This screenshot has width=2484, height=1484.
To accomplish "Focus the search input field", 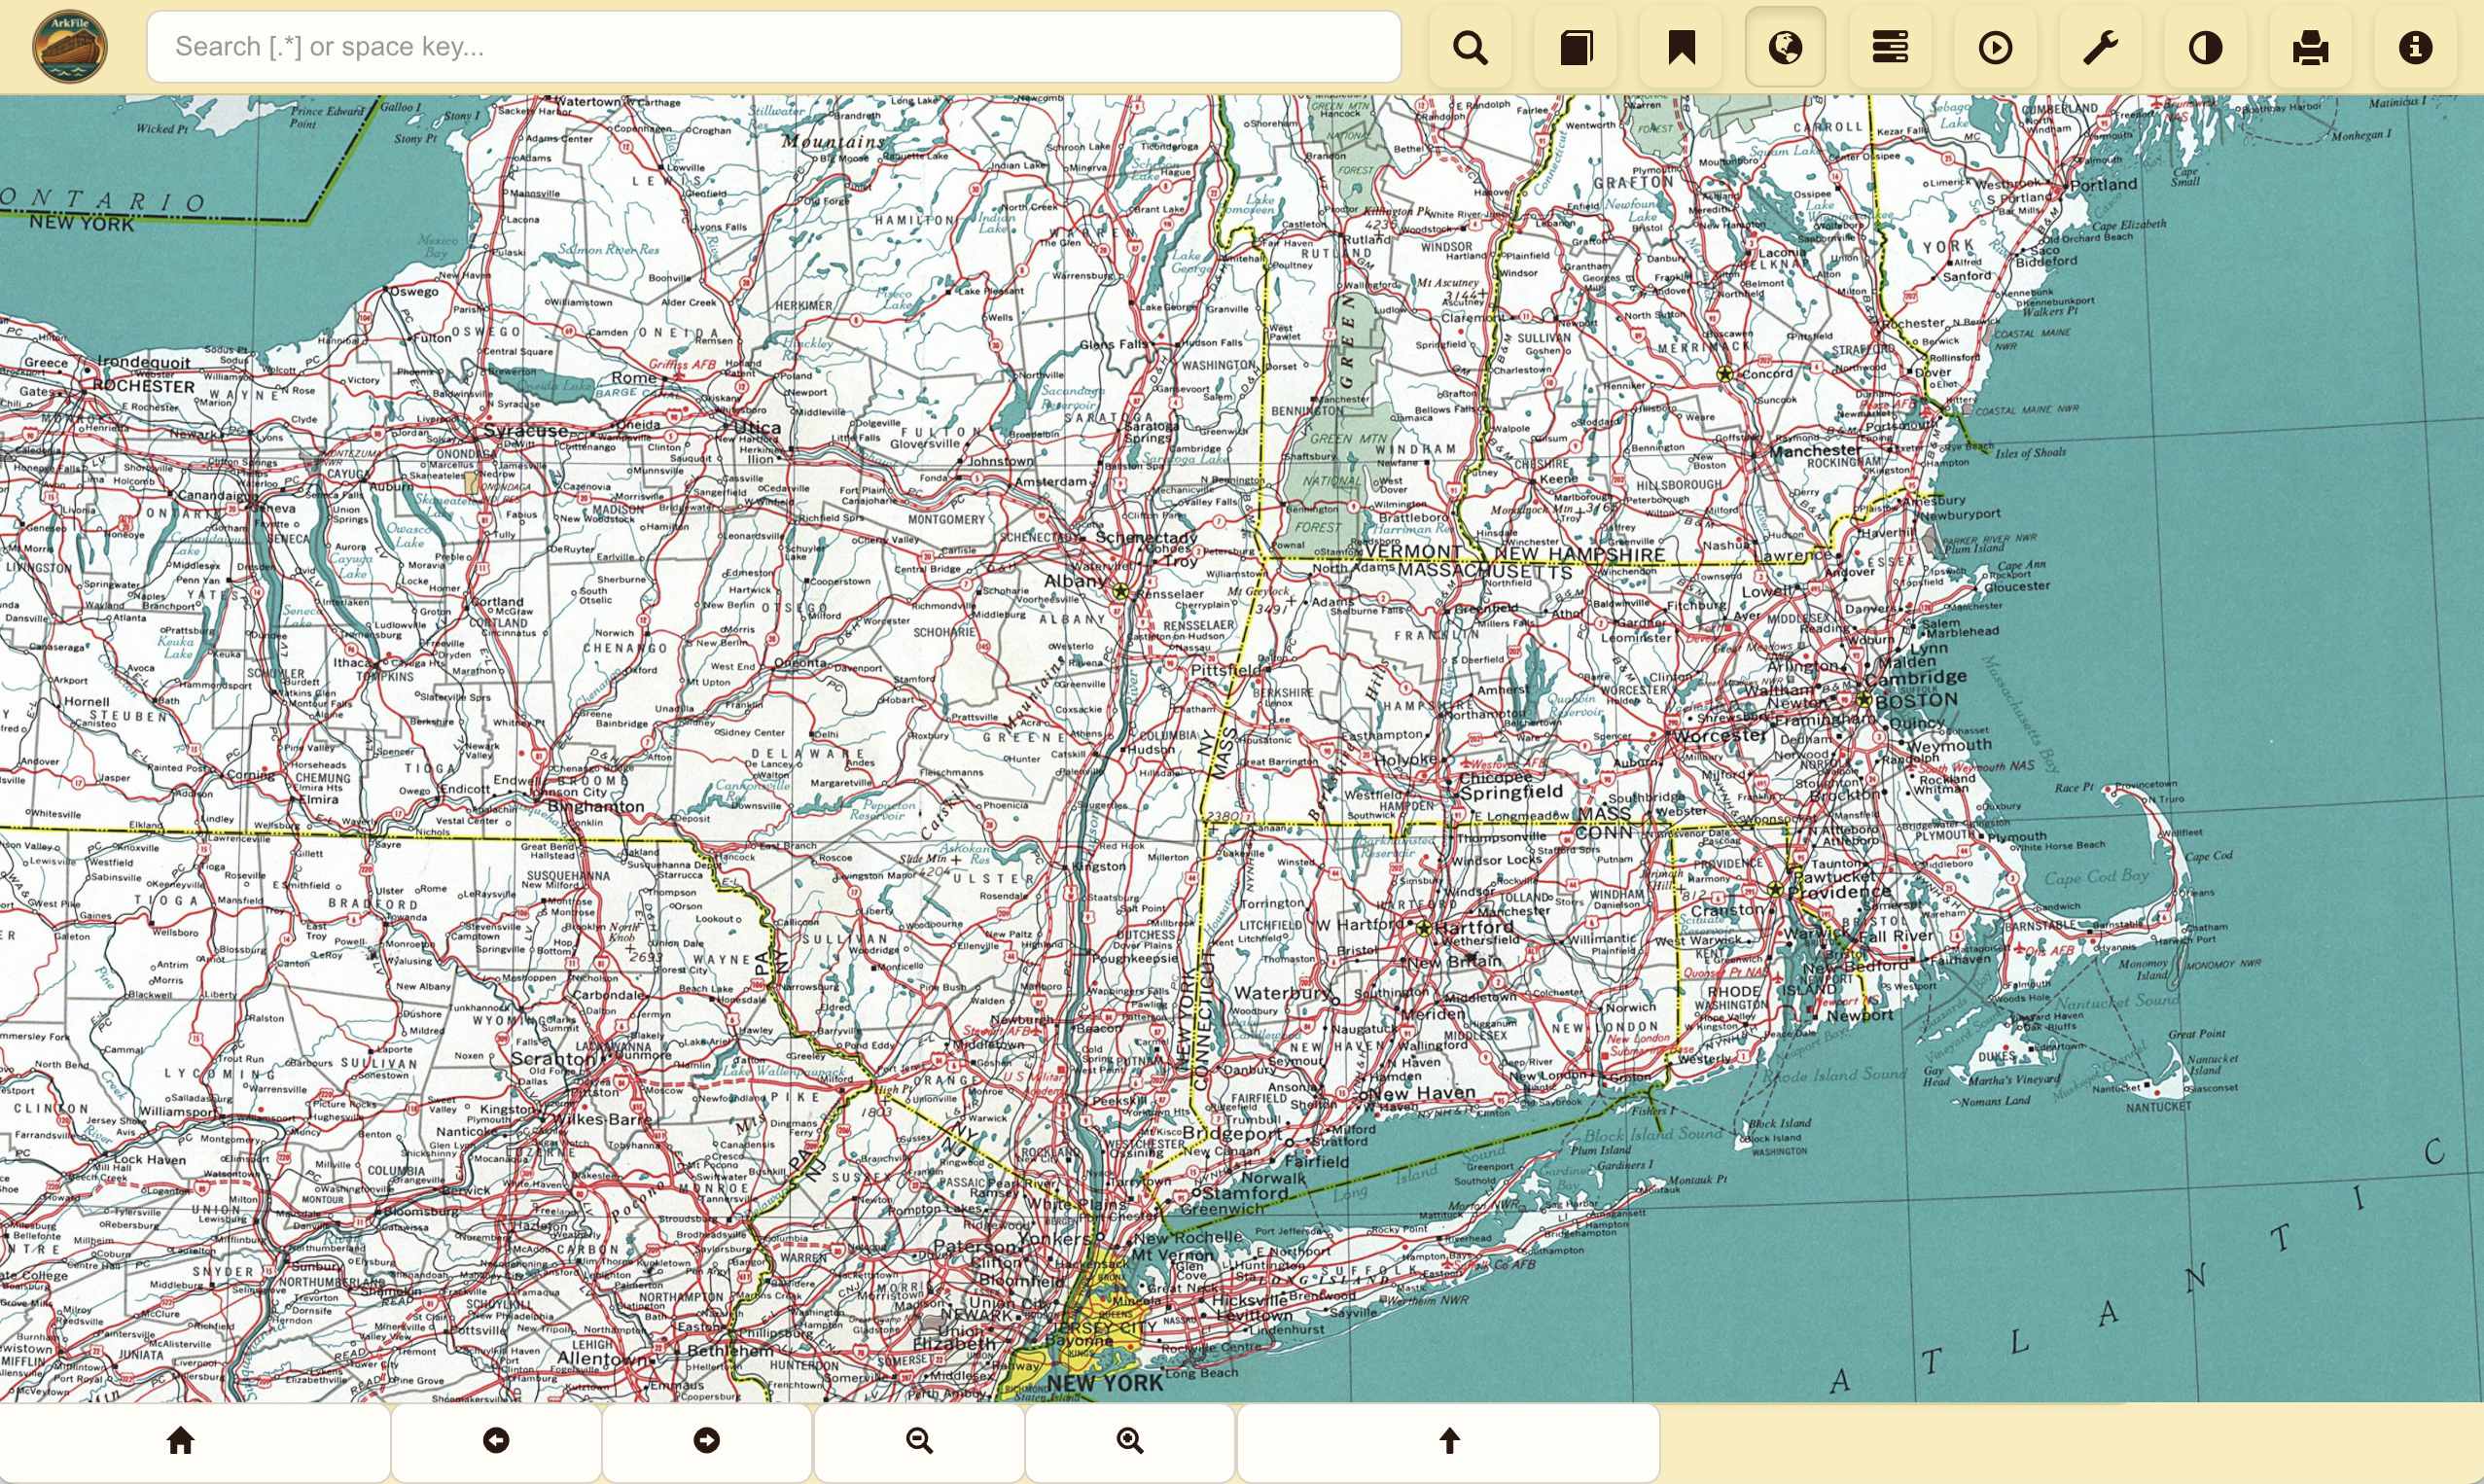I will 773,47.
